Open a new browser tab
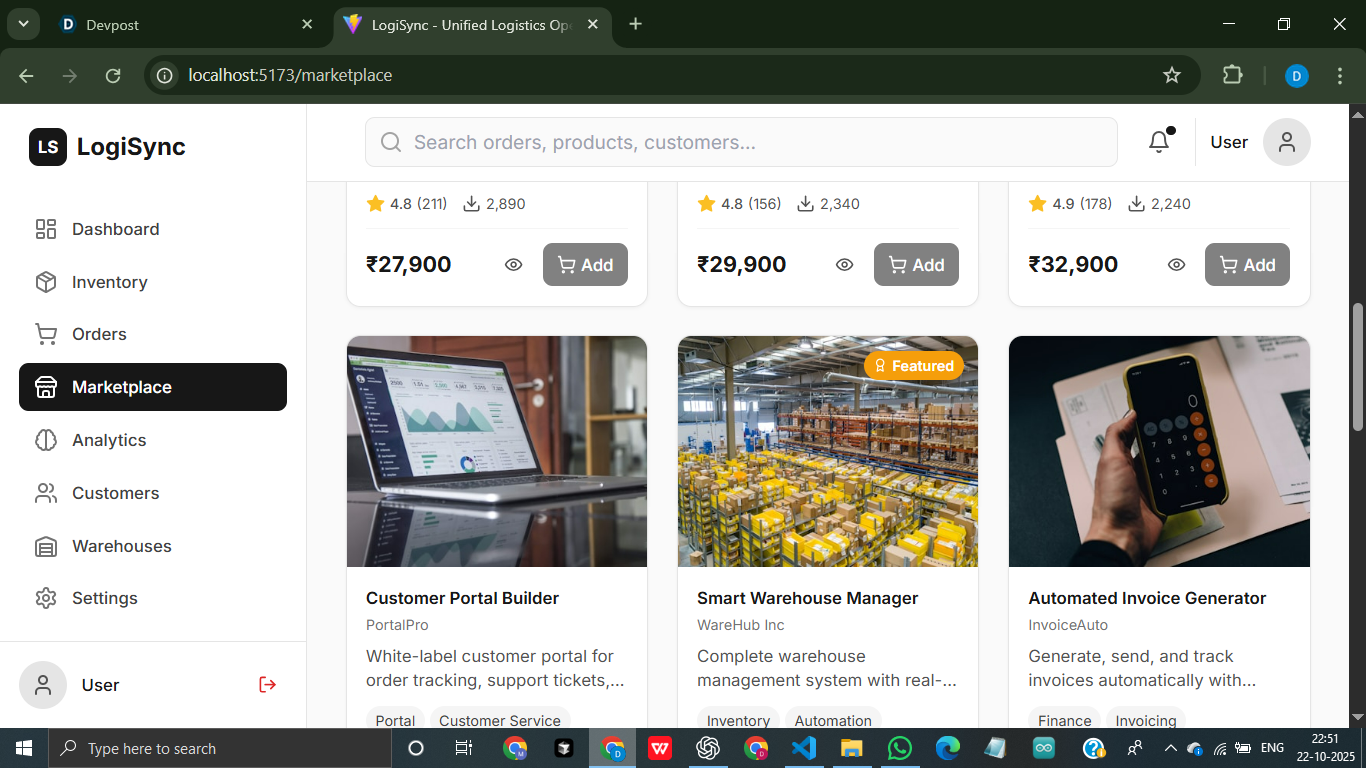The image size is (1366, 768). tap(636, 25)
